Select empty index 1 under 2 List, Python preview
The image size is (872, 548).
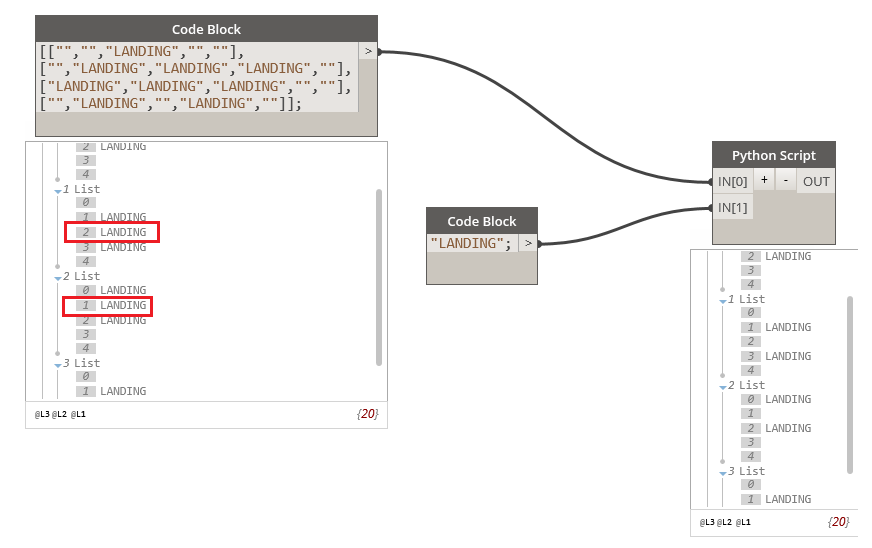(x=751, y=413)
